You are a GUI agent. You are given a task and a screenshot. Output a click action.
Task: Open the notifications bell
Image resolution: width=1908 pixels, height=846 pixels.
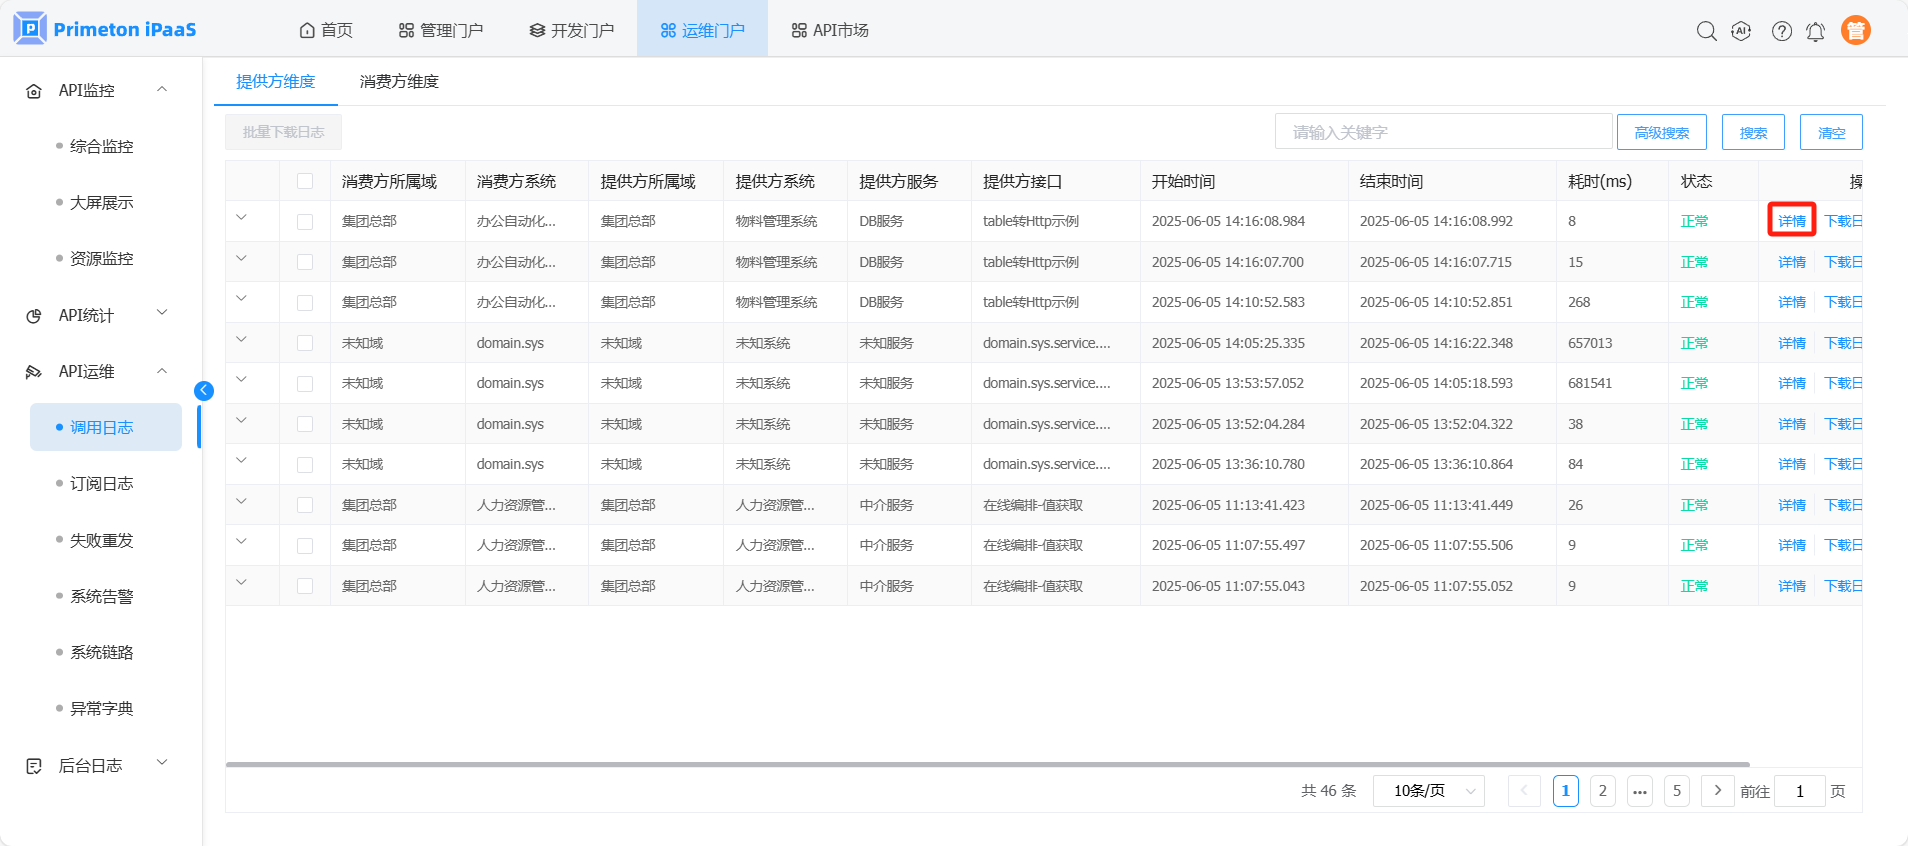pos(1815,32)
